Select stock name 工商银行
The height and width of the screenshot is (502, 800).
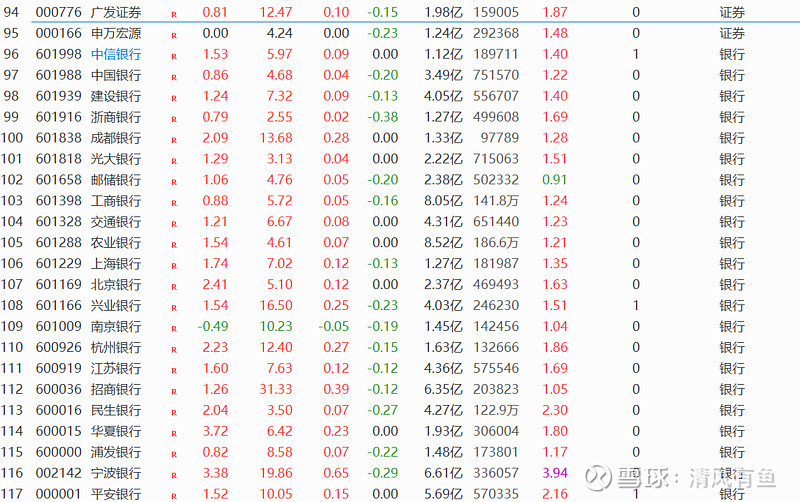116,200
